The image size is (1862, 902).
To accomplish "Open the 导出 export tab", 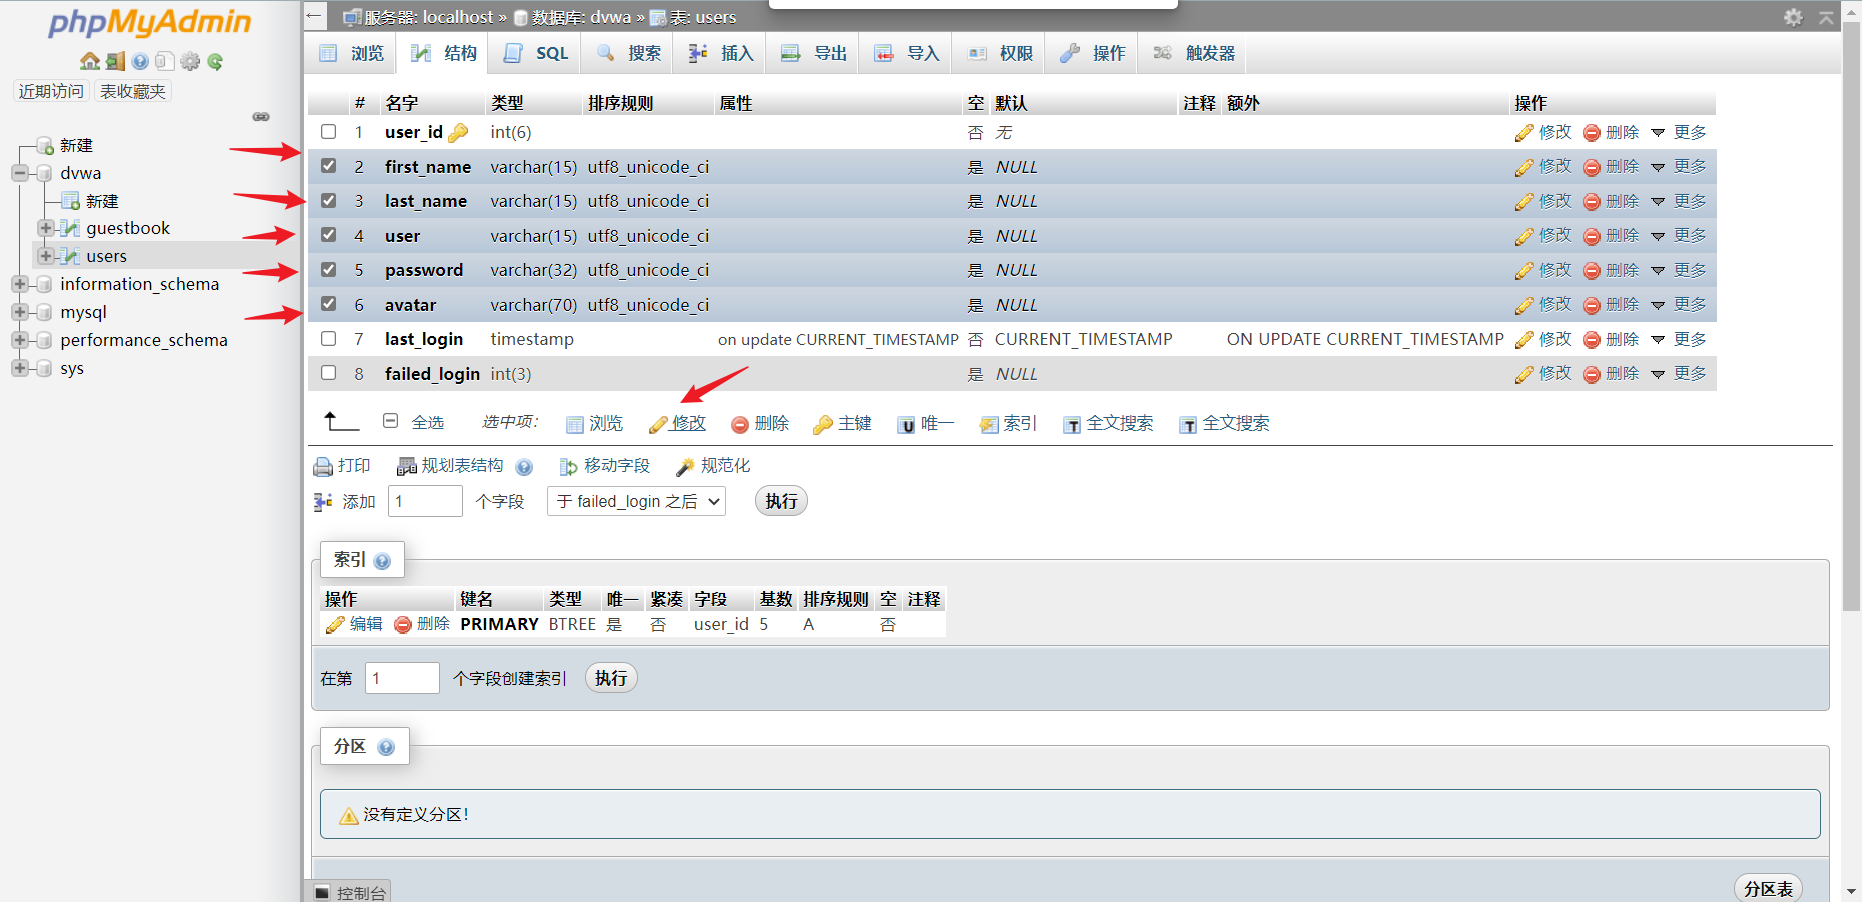I will (815, 53).
